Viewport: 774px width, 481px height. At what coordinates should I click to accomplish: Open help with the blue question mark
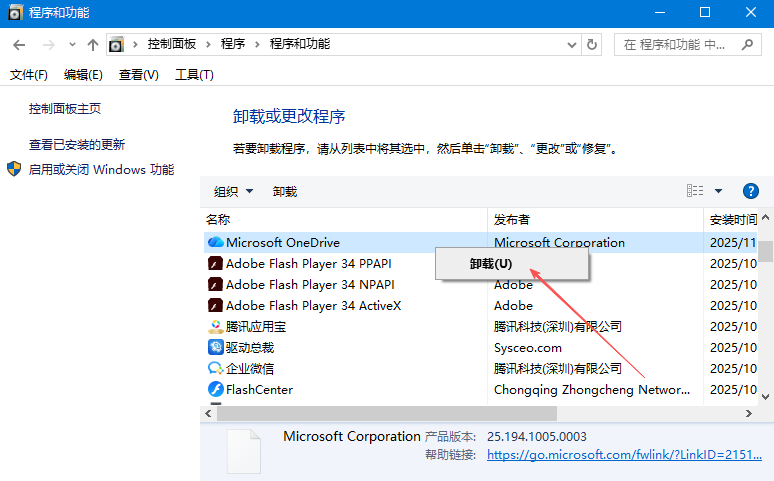[751, 191]
